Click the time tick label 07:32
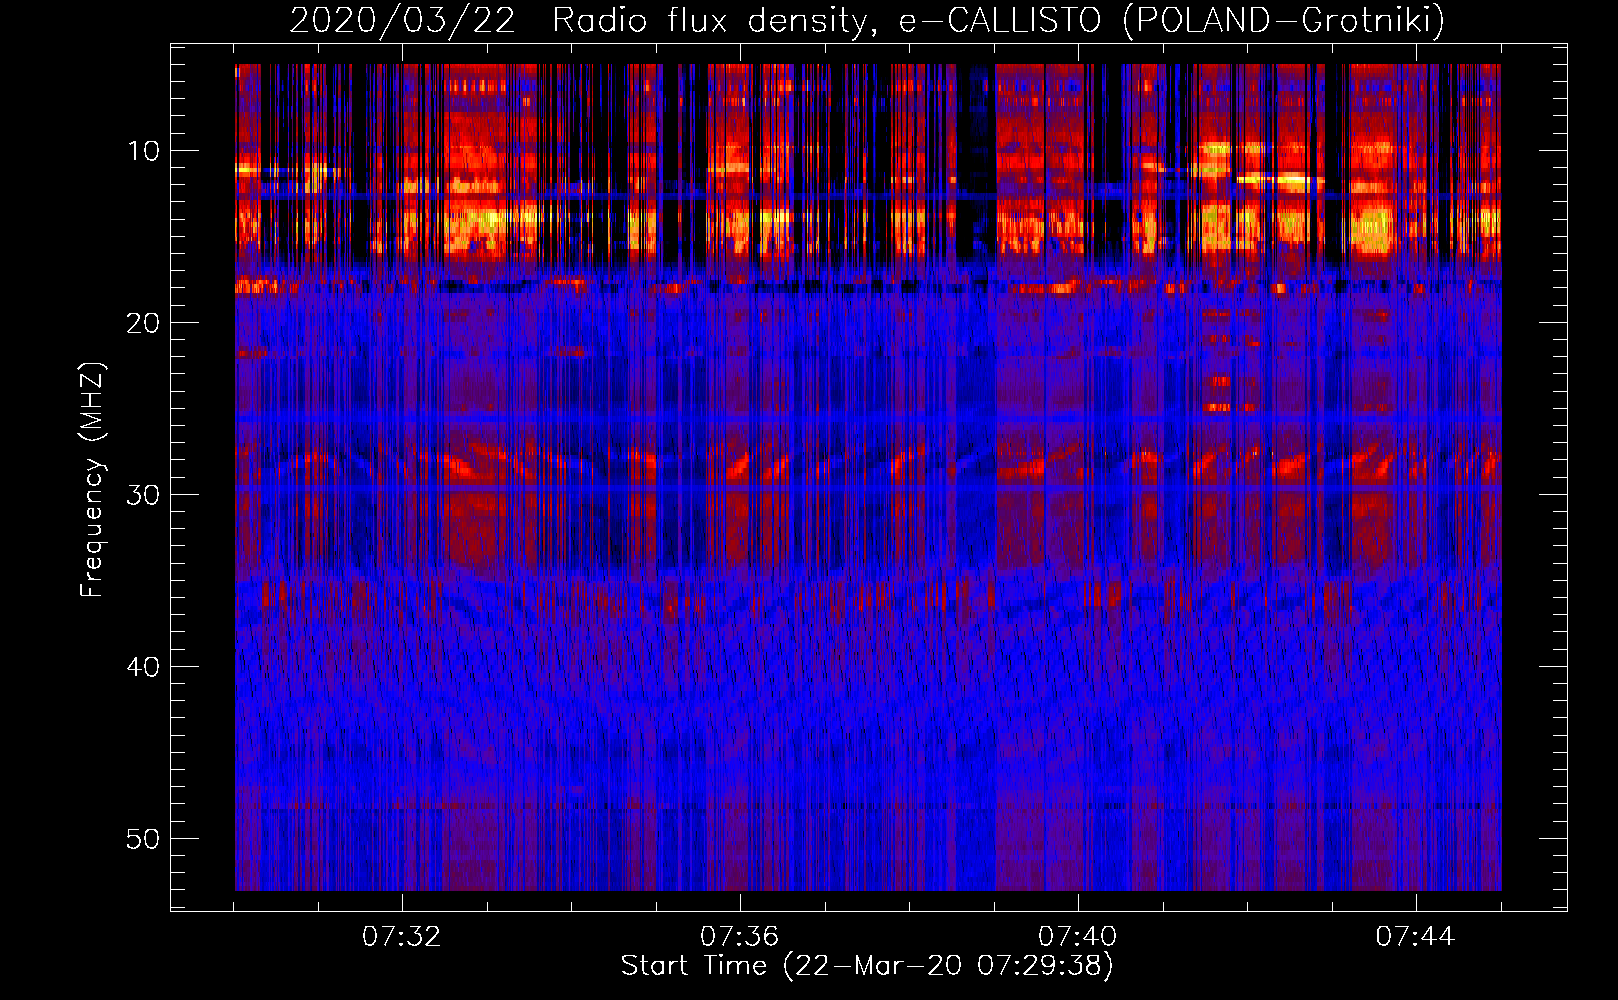1618x1000 pixels. [x=401, y=937]
